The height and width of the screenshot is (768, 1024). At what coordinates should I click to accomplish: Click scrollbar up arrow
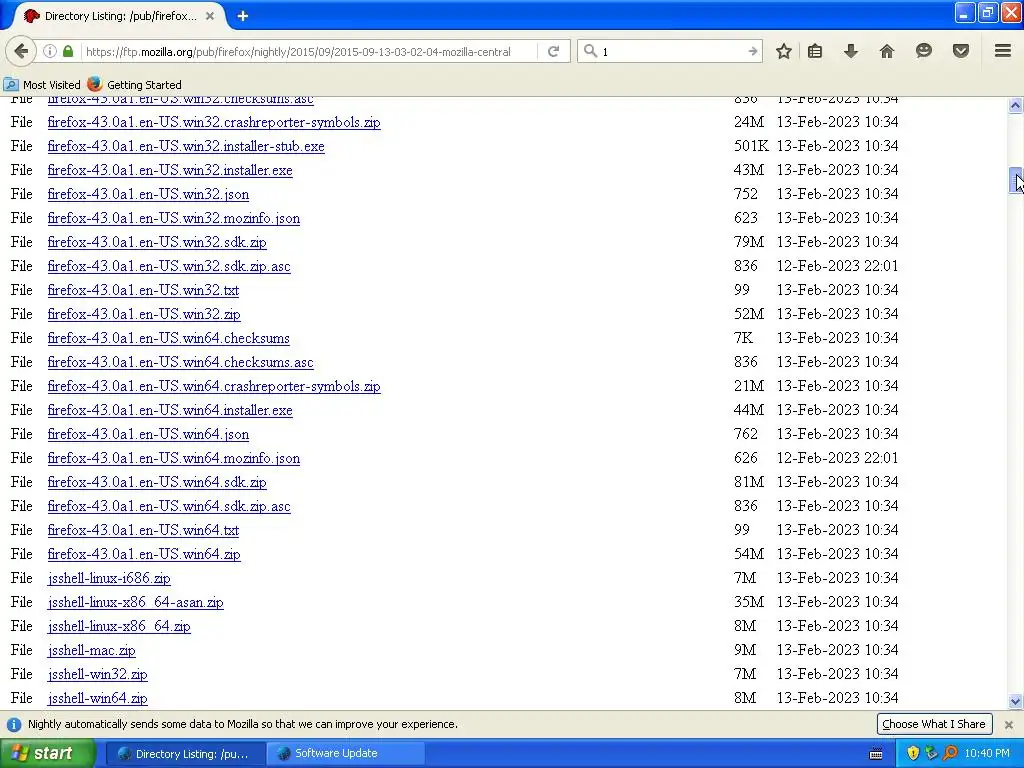click(1016, 104)
